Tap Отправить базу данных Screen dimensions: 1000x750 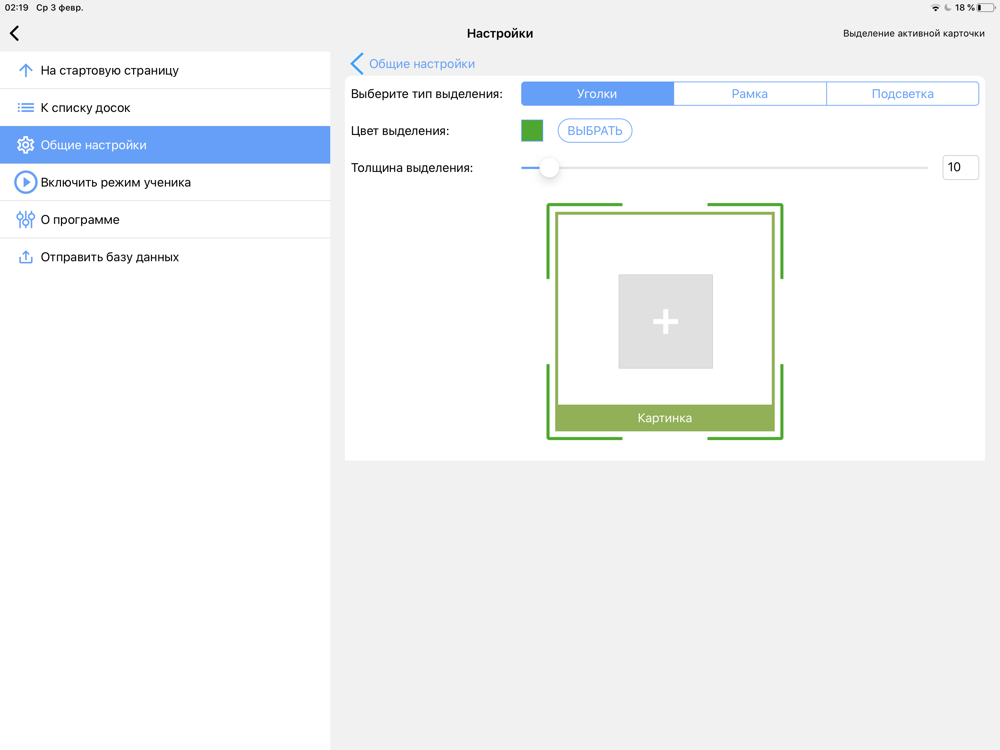109,257
